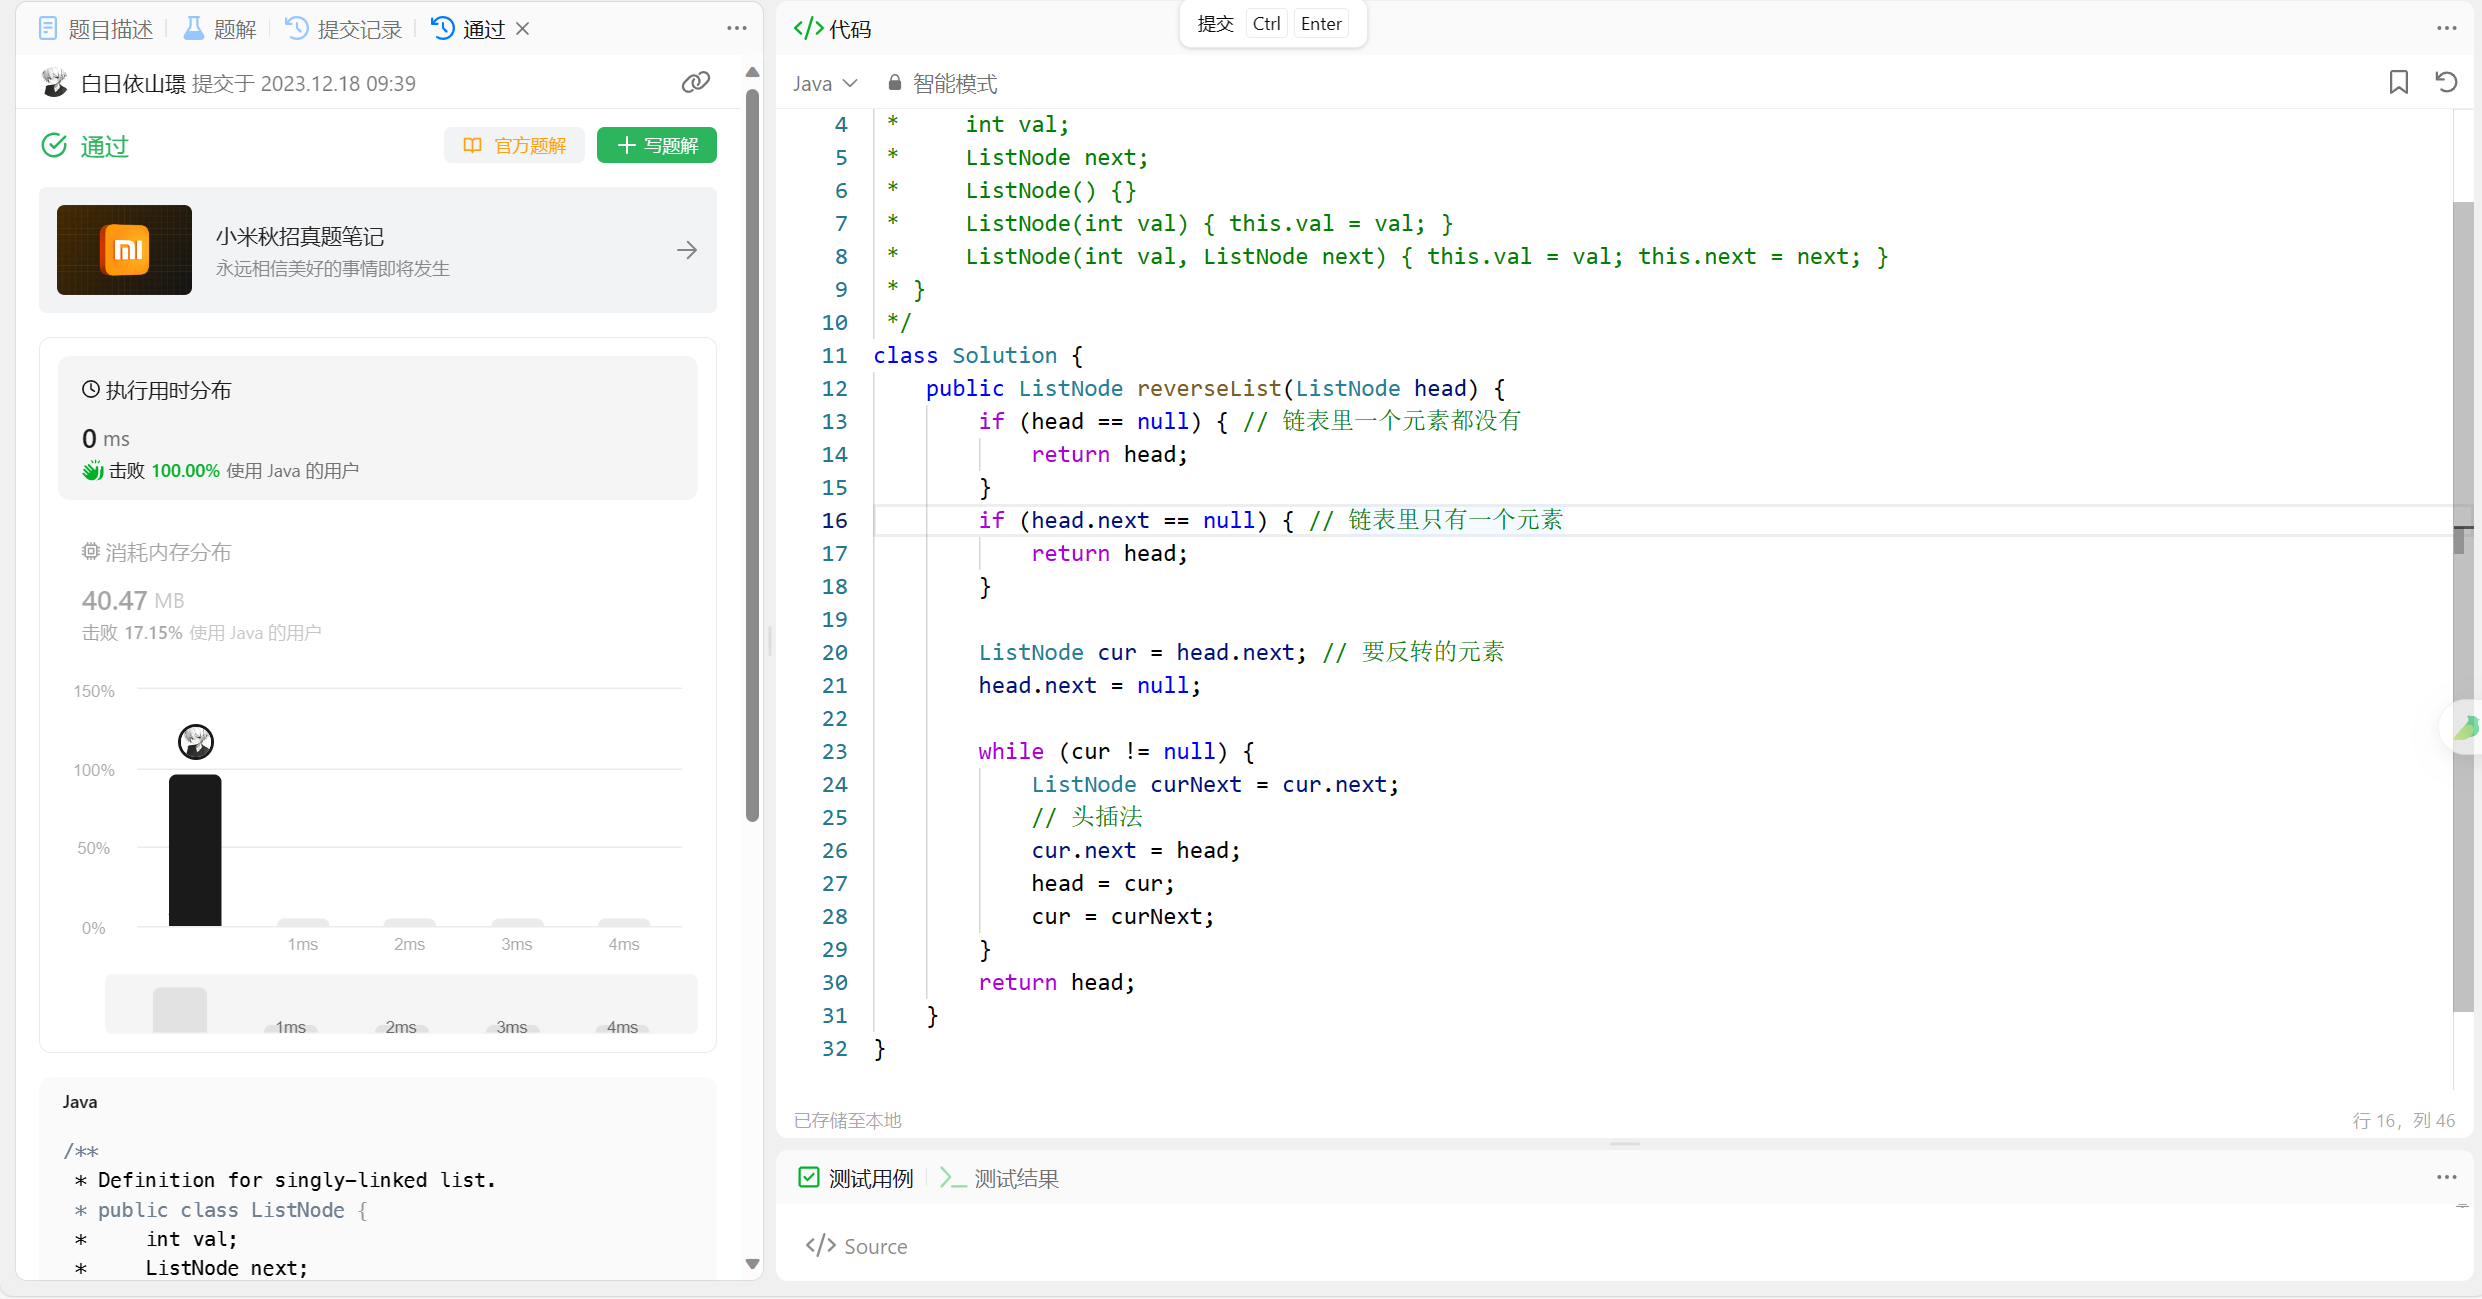Toggle the smart mode lock setting
This screenshot has width=2482, height=1299.
click(943, 84)
